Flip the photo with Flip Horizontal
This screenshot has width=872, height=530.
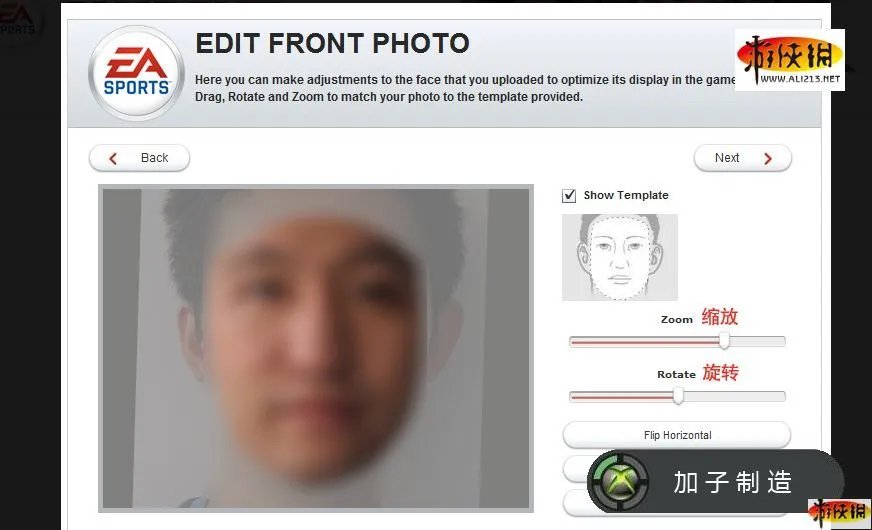pos(677,435)
